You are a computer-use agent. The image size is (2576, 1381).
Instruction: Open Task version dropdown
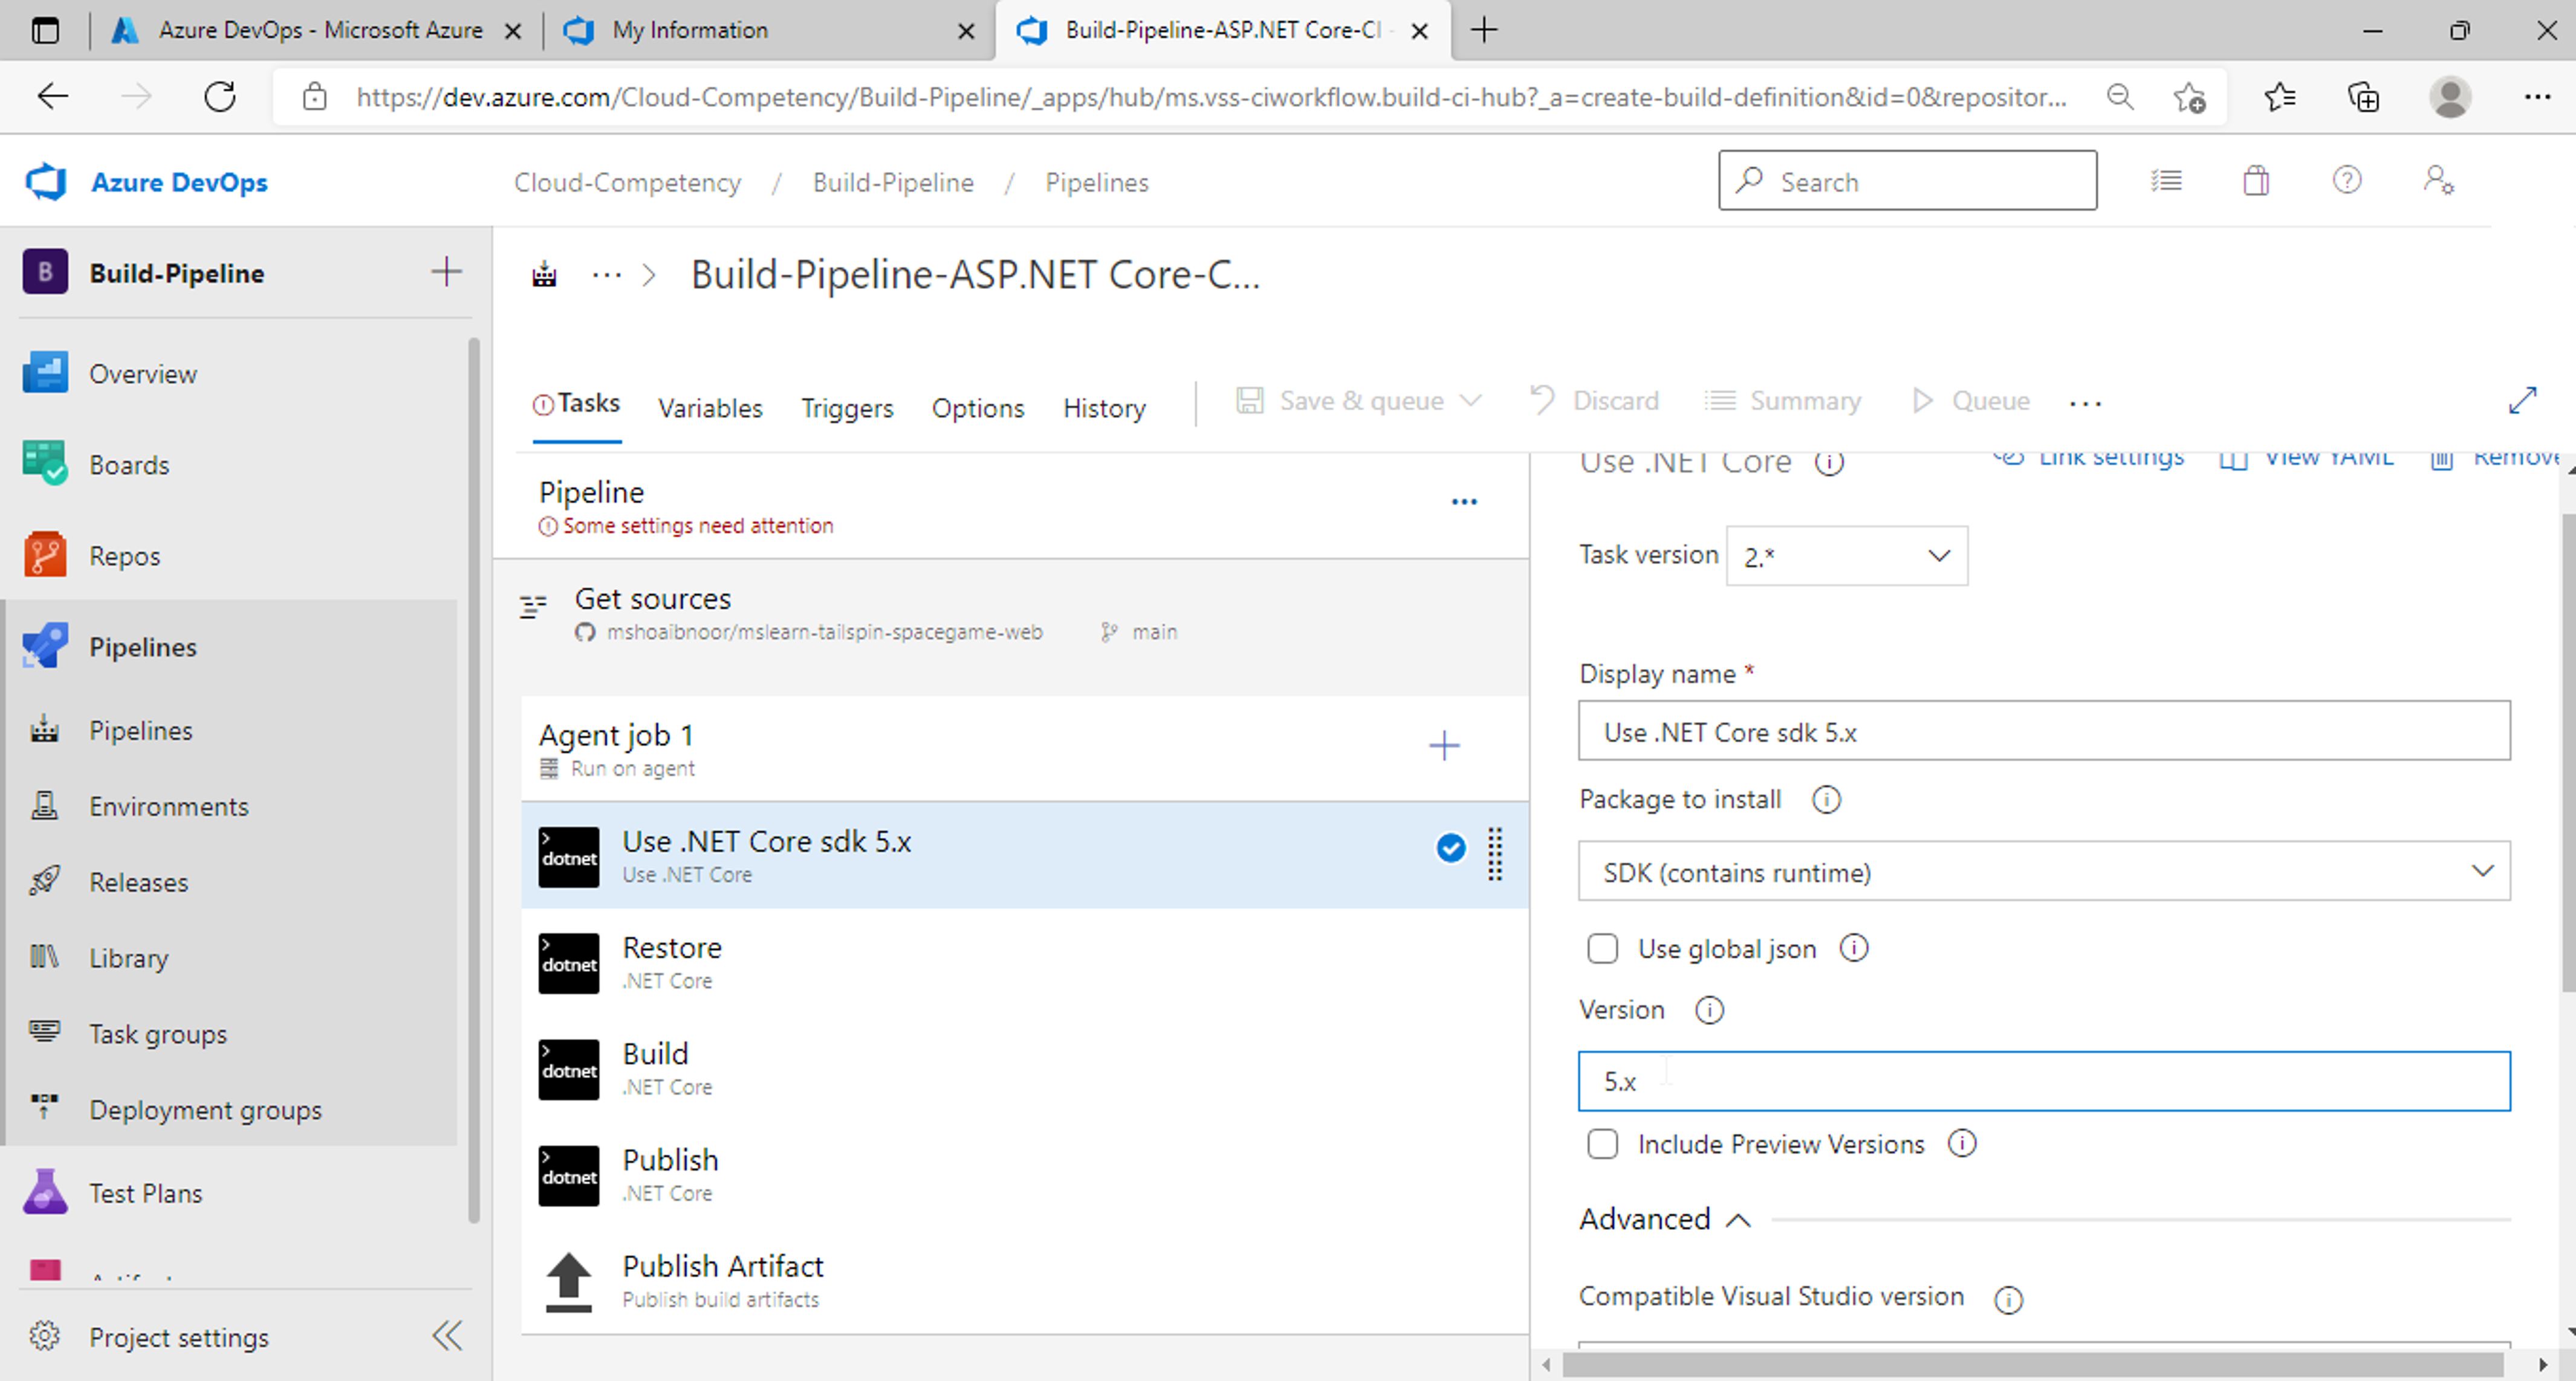pos(1846,556)
